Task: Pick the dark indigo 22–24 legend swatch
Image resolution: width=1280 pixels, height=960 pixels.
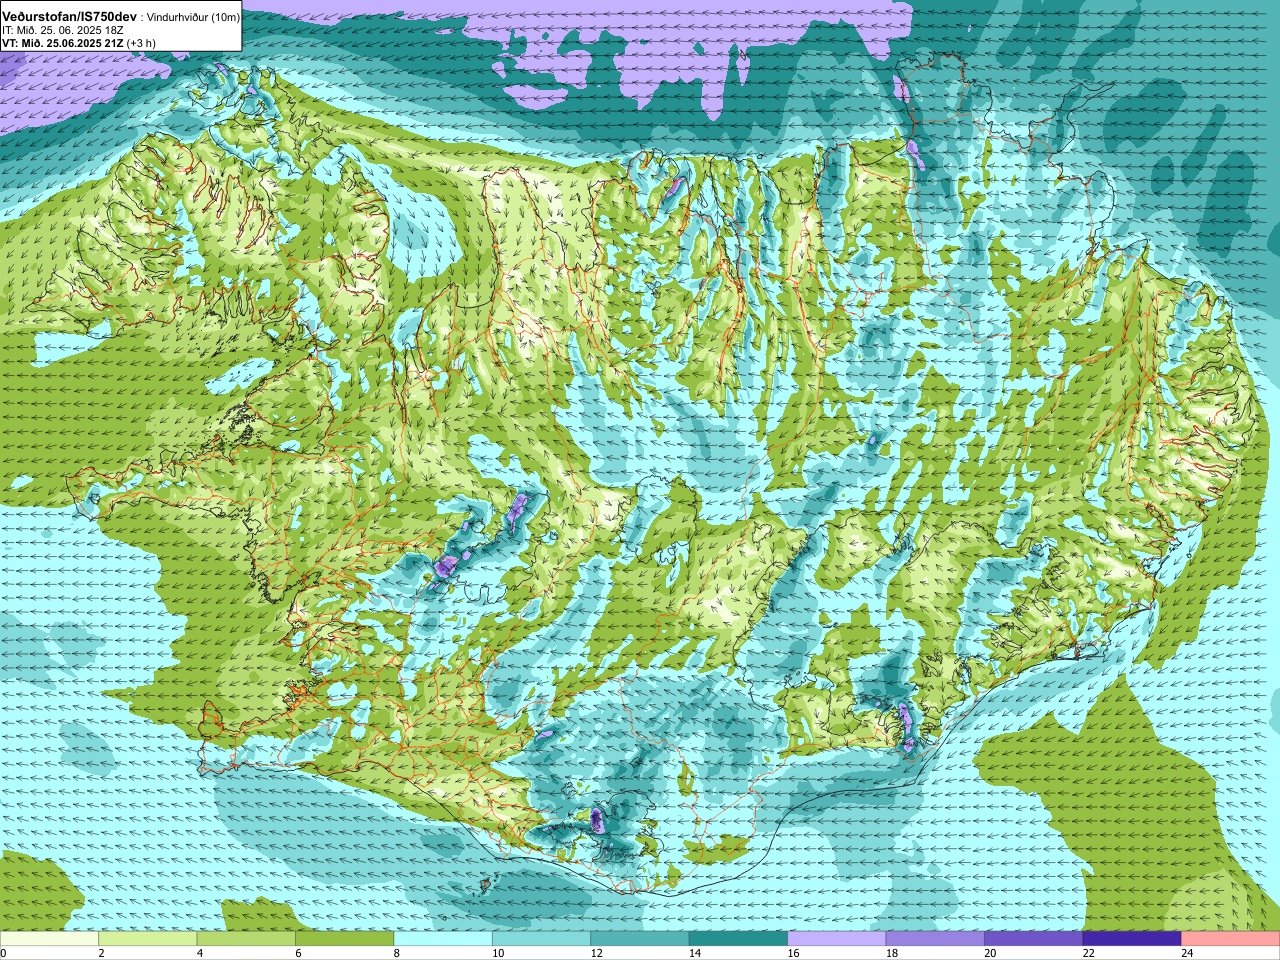Action: click(1132, 939)
